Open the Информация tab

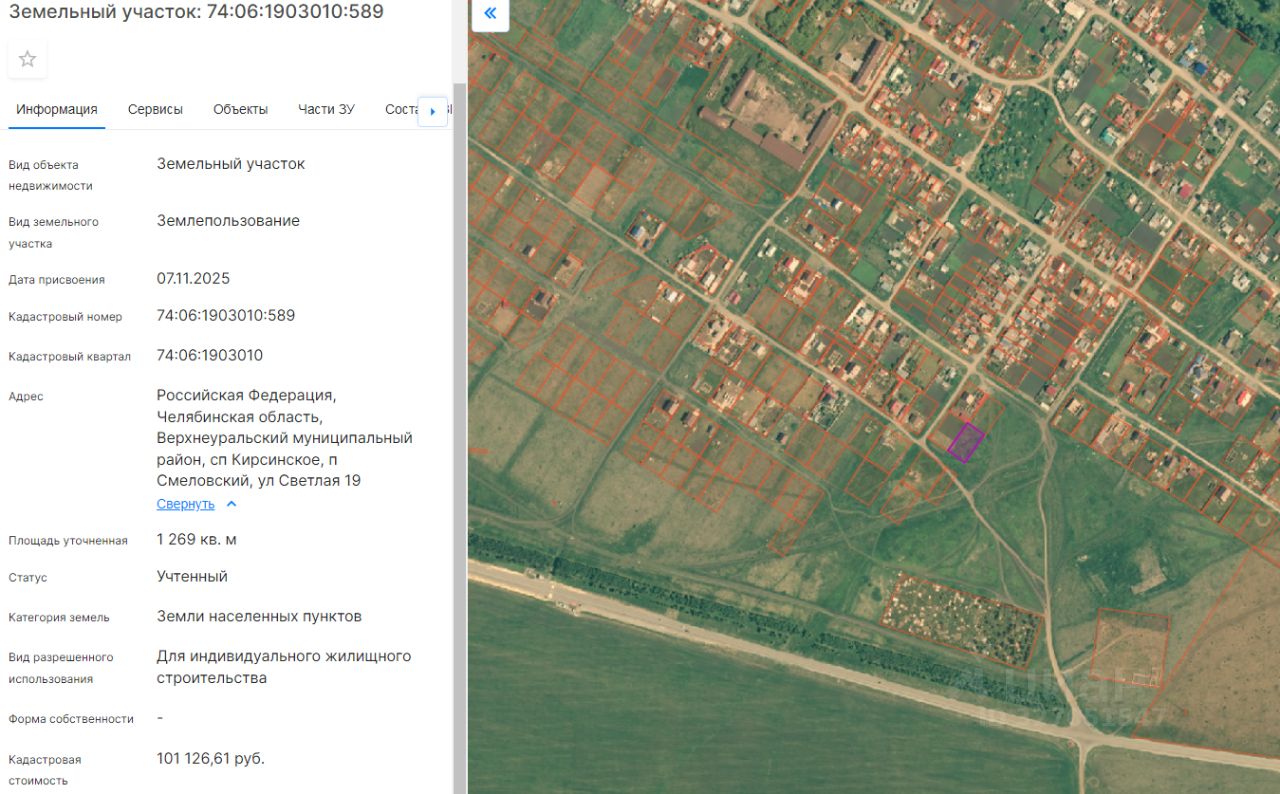pos(56,110)
